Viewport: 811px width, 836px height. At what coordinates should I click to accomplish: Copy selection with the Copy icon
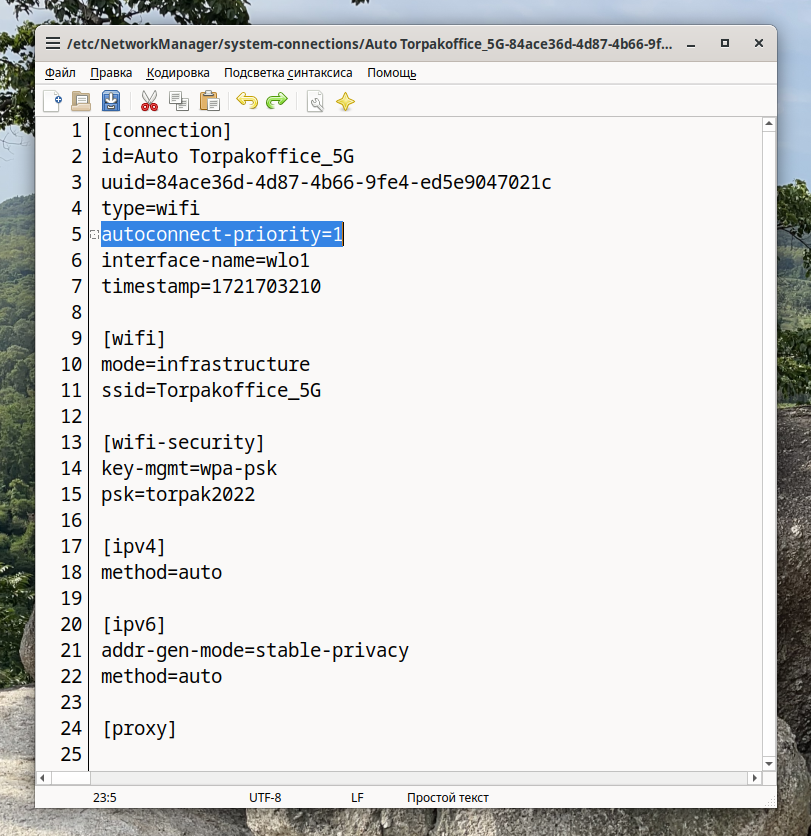pos(179,101)
